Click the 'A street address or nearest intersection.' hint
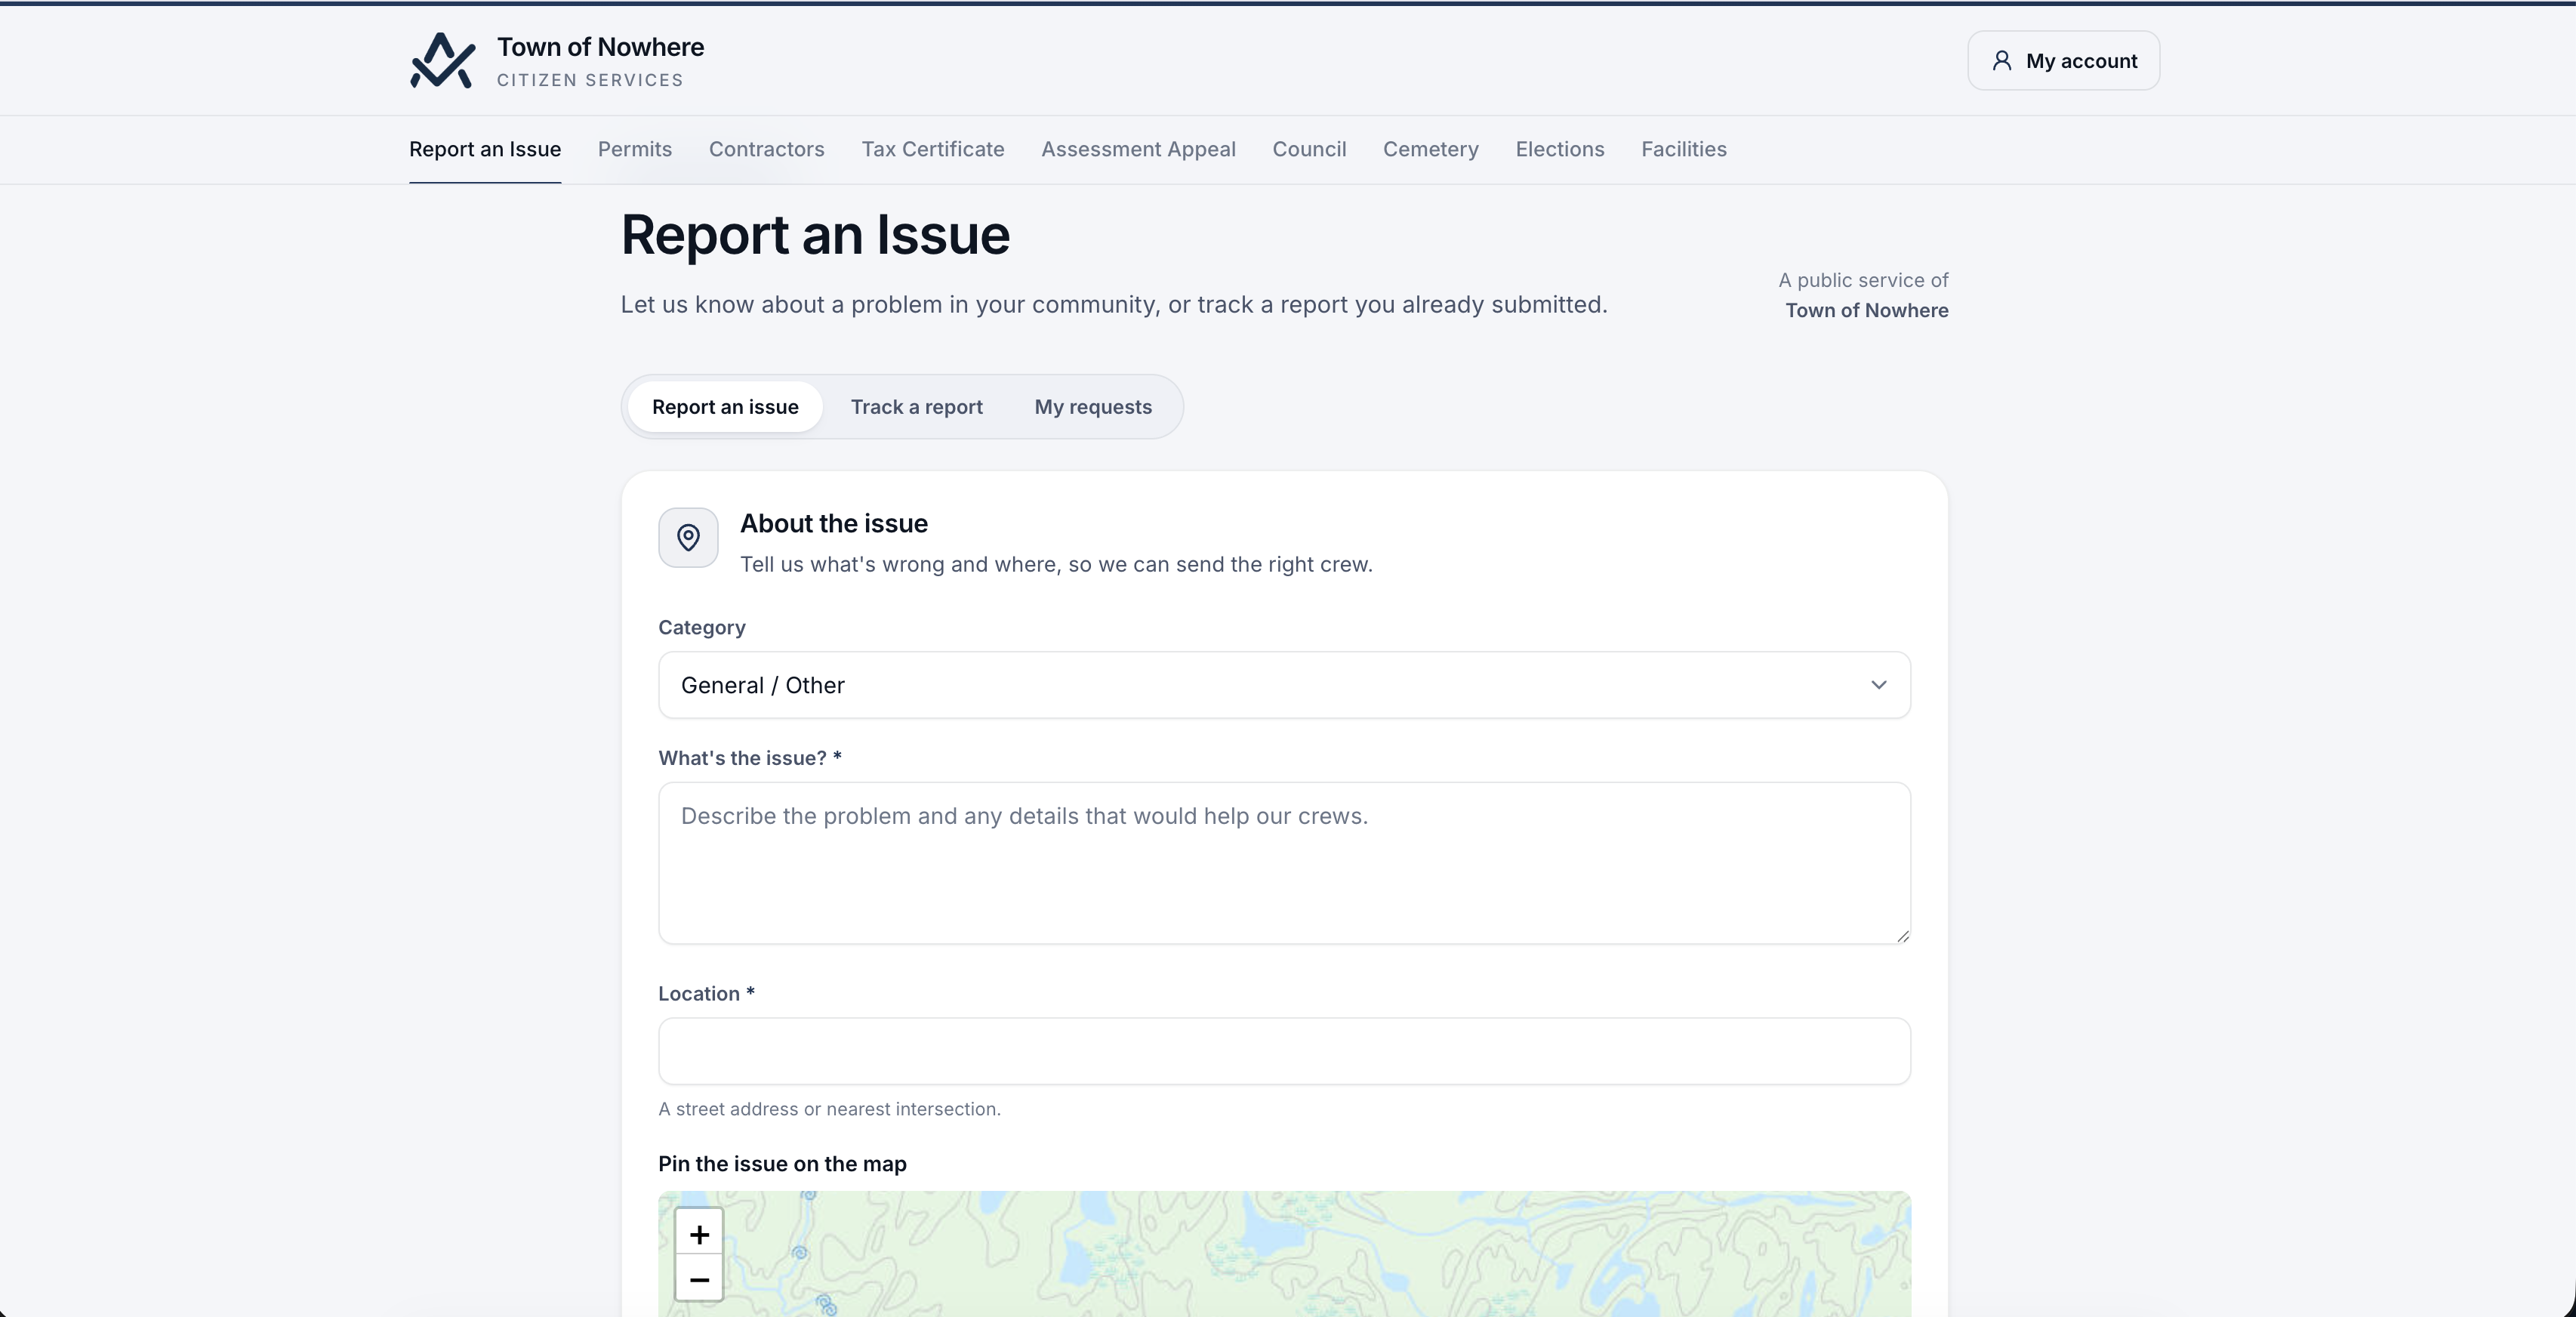 pos(829,1109)
